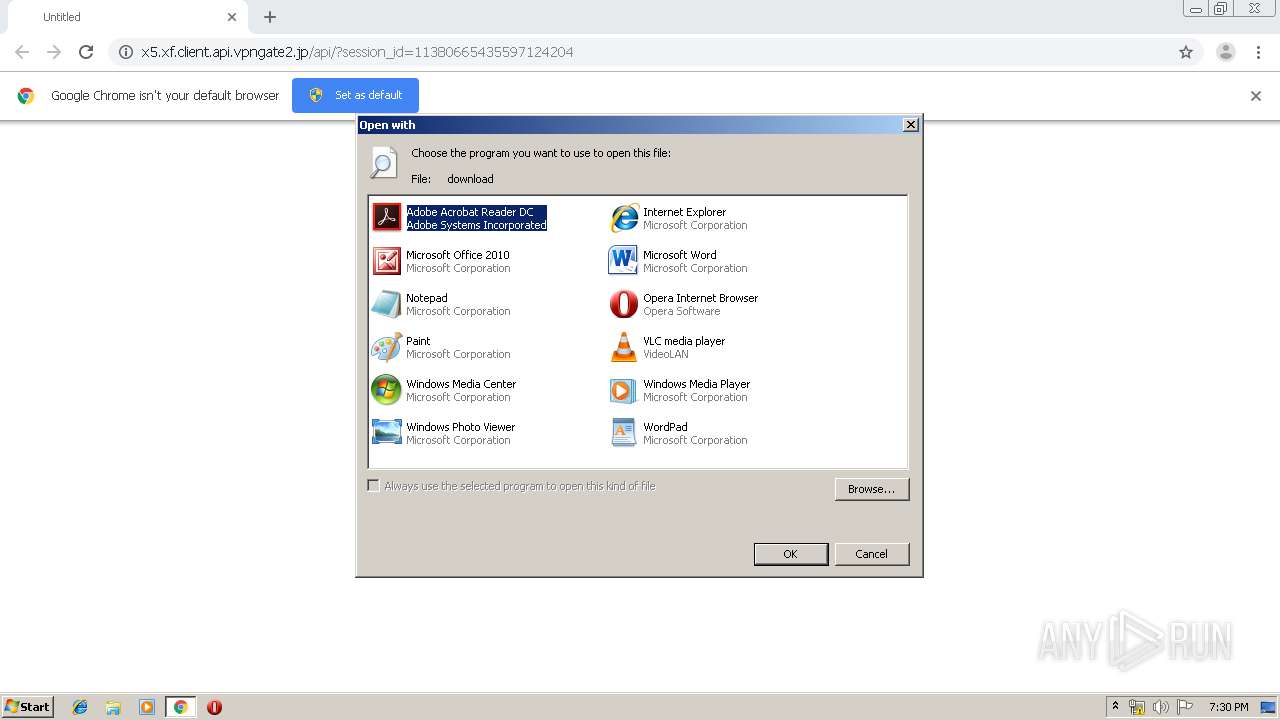Select the VLC media player cone icon
The height and width of the screenshot is (720, 1280).
pos(623,346)
